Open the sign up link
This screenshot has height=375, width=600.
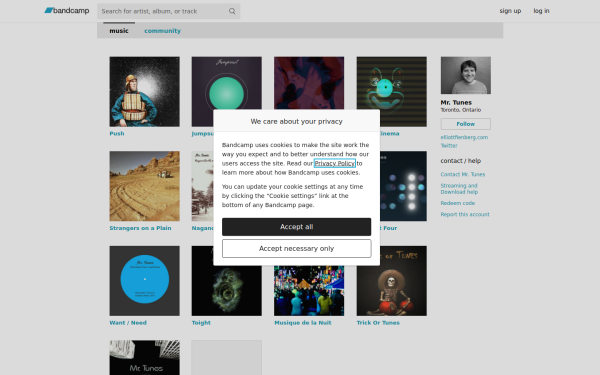(x=510, y=11)
